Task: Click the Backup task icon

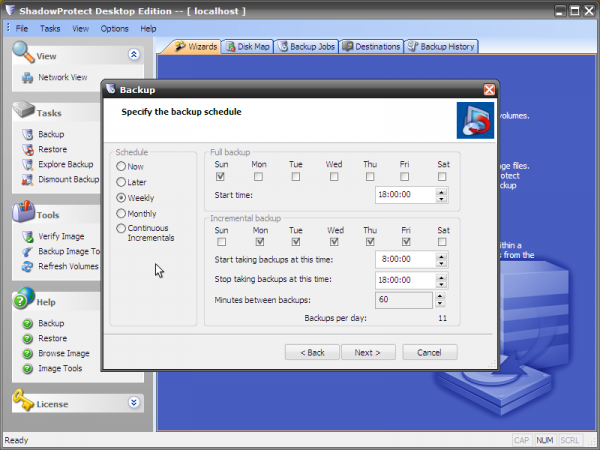Action: [28, 134]
